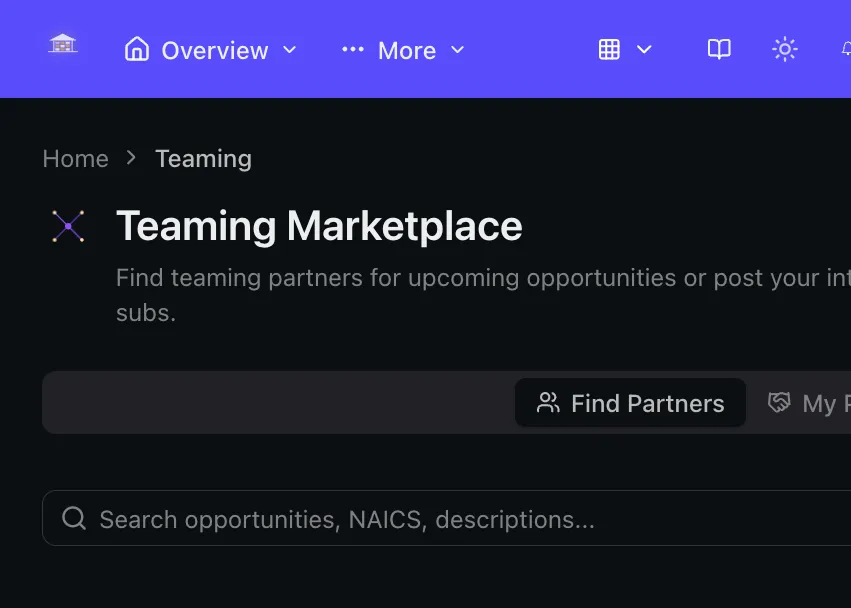Open the grid apps icon
The width and height of the screenshot is (851, 608).
coord(609,49)
